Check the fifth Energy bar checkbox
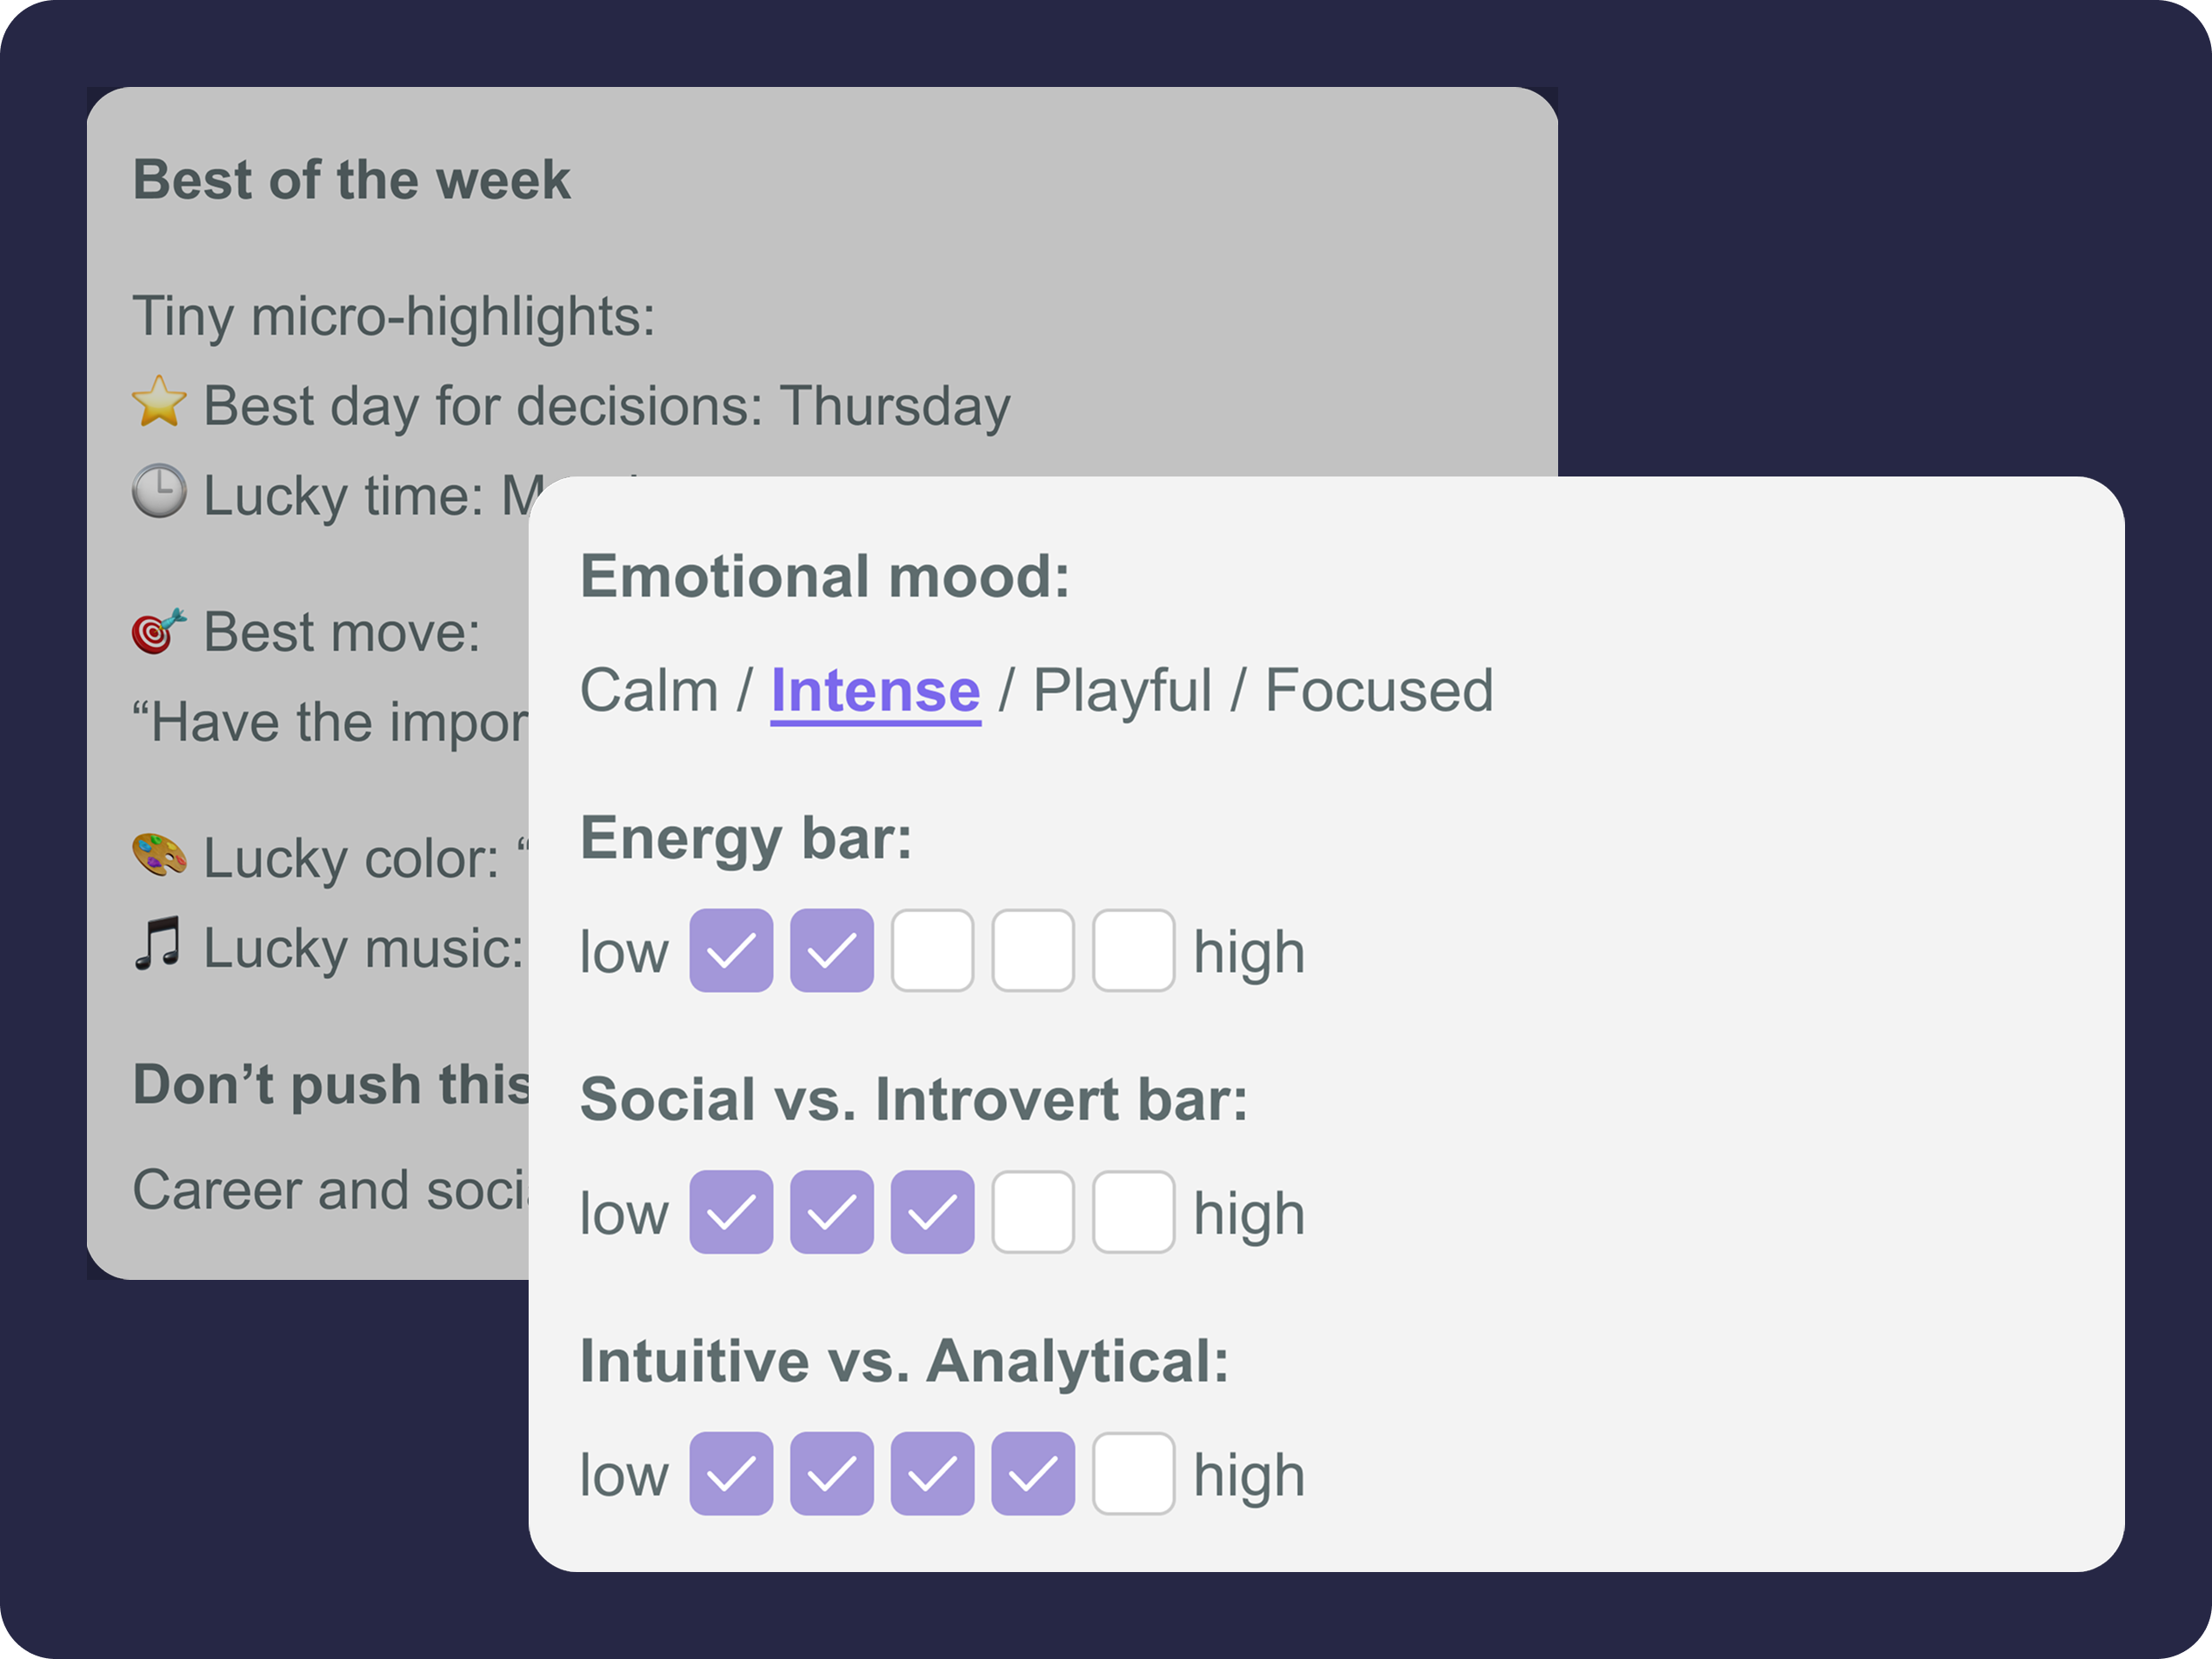The height and width of the screenshot is (1659, 2212). (1133, 951)
